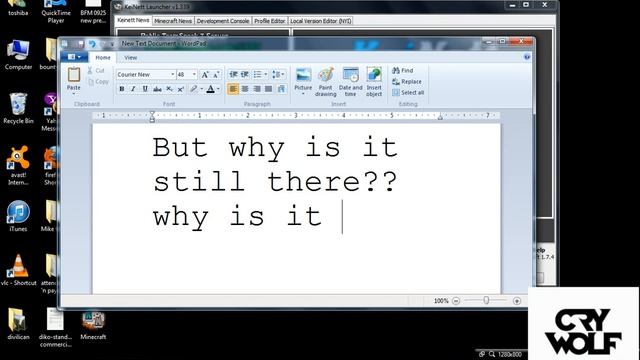This screenshot has height=360, width=640.
Task: Click the ruler right indent marker
Action: [440, 117]
